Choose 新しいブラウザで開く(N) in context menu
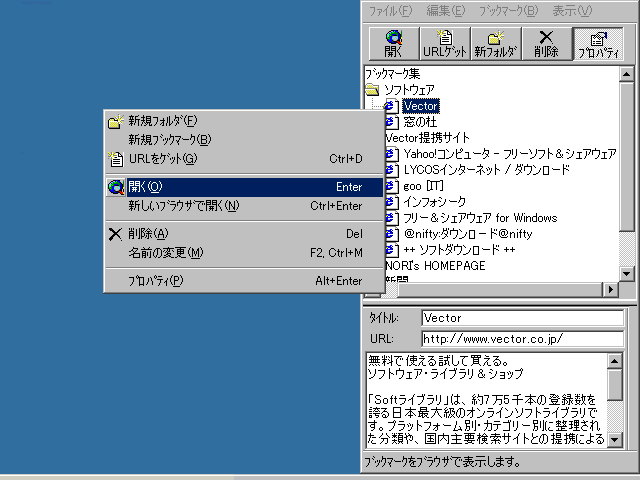Image resolution: width=640 pixels, height=480 pixels. tap(244, 206)
